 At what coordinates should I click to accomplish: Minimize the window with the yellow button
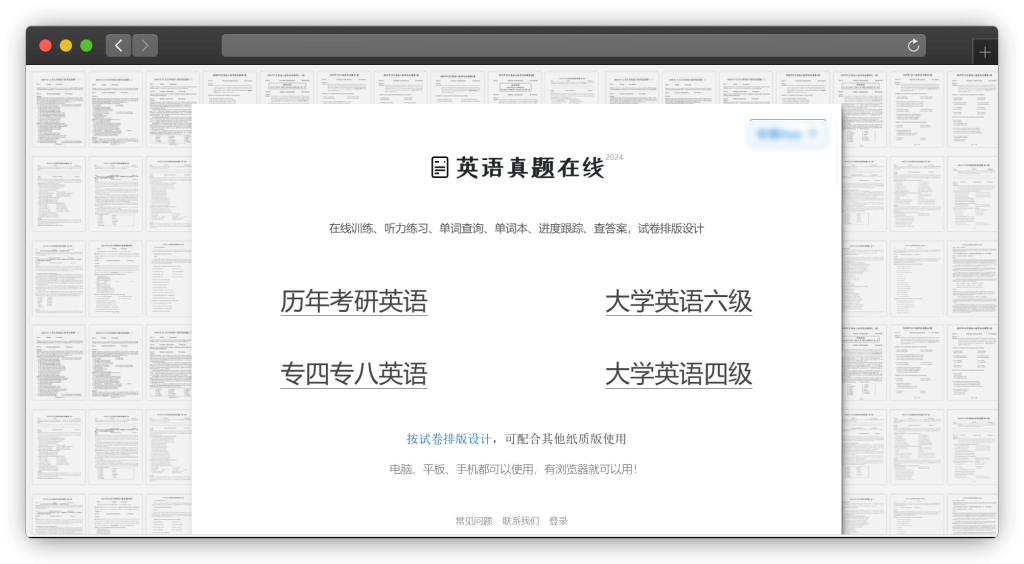pyautogui.click(x=66, y=45)
